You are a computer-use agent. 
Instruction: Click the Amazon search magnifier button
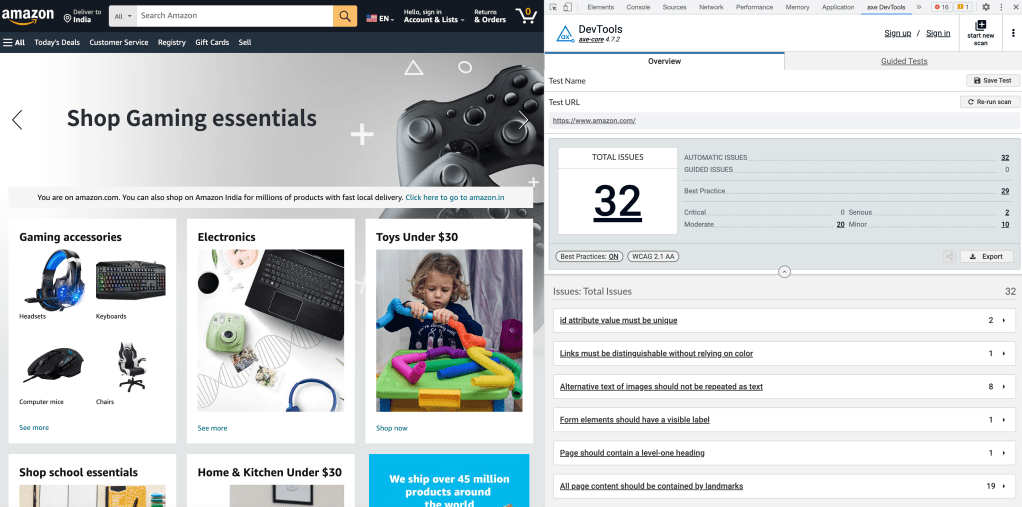tap(345, 16)
